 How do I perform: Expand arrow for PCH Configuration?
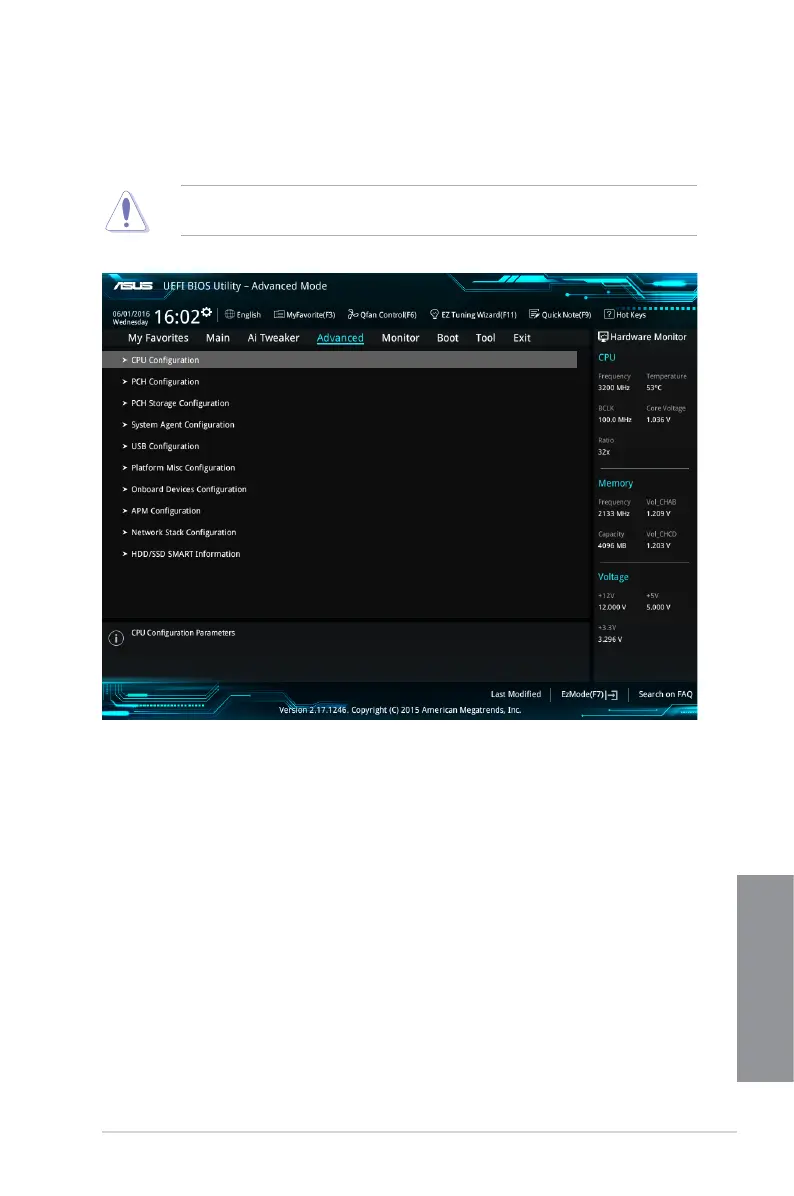[125, 381]
